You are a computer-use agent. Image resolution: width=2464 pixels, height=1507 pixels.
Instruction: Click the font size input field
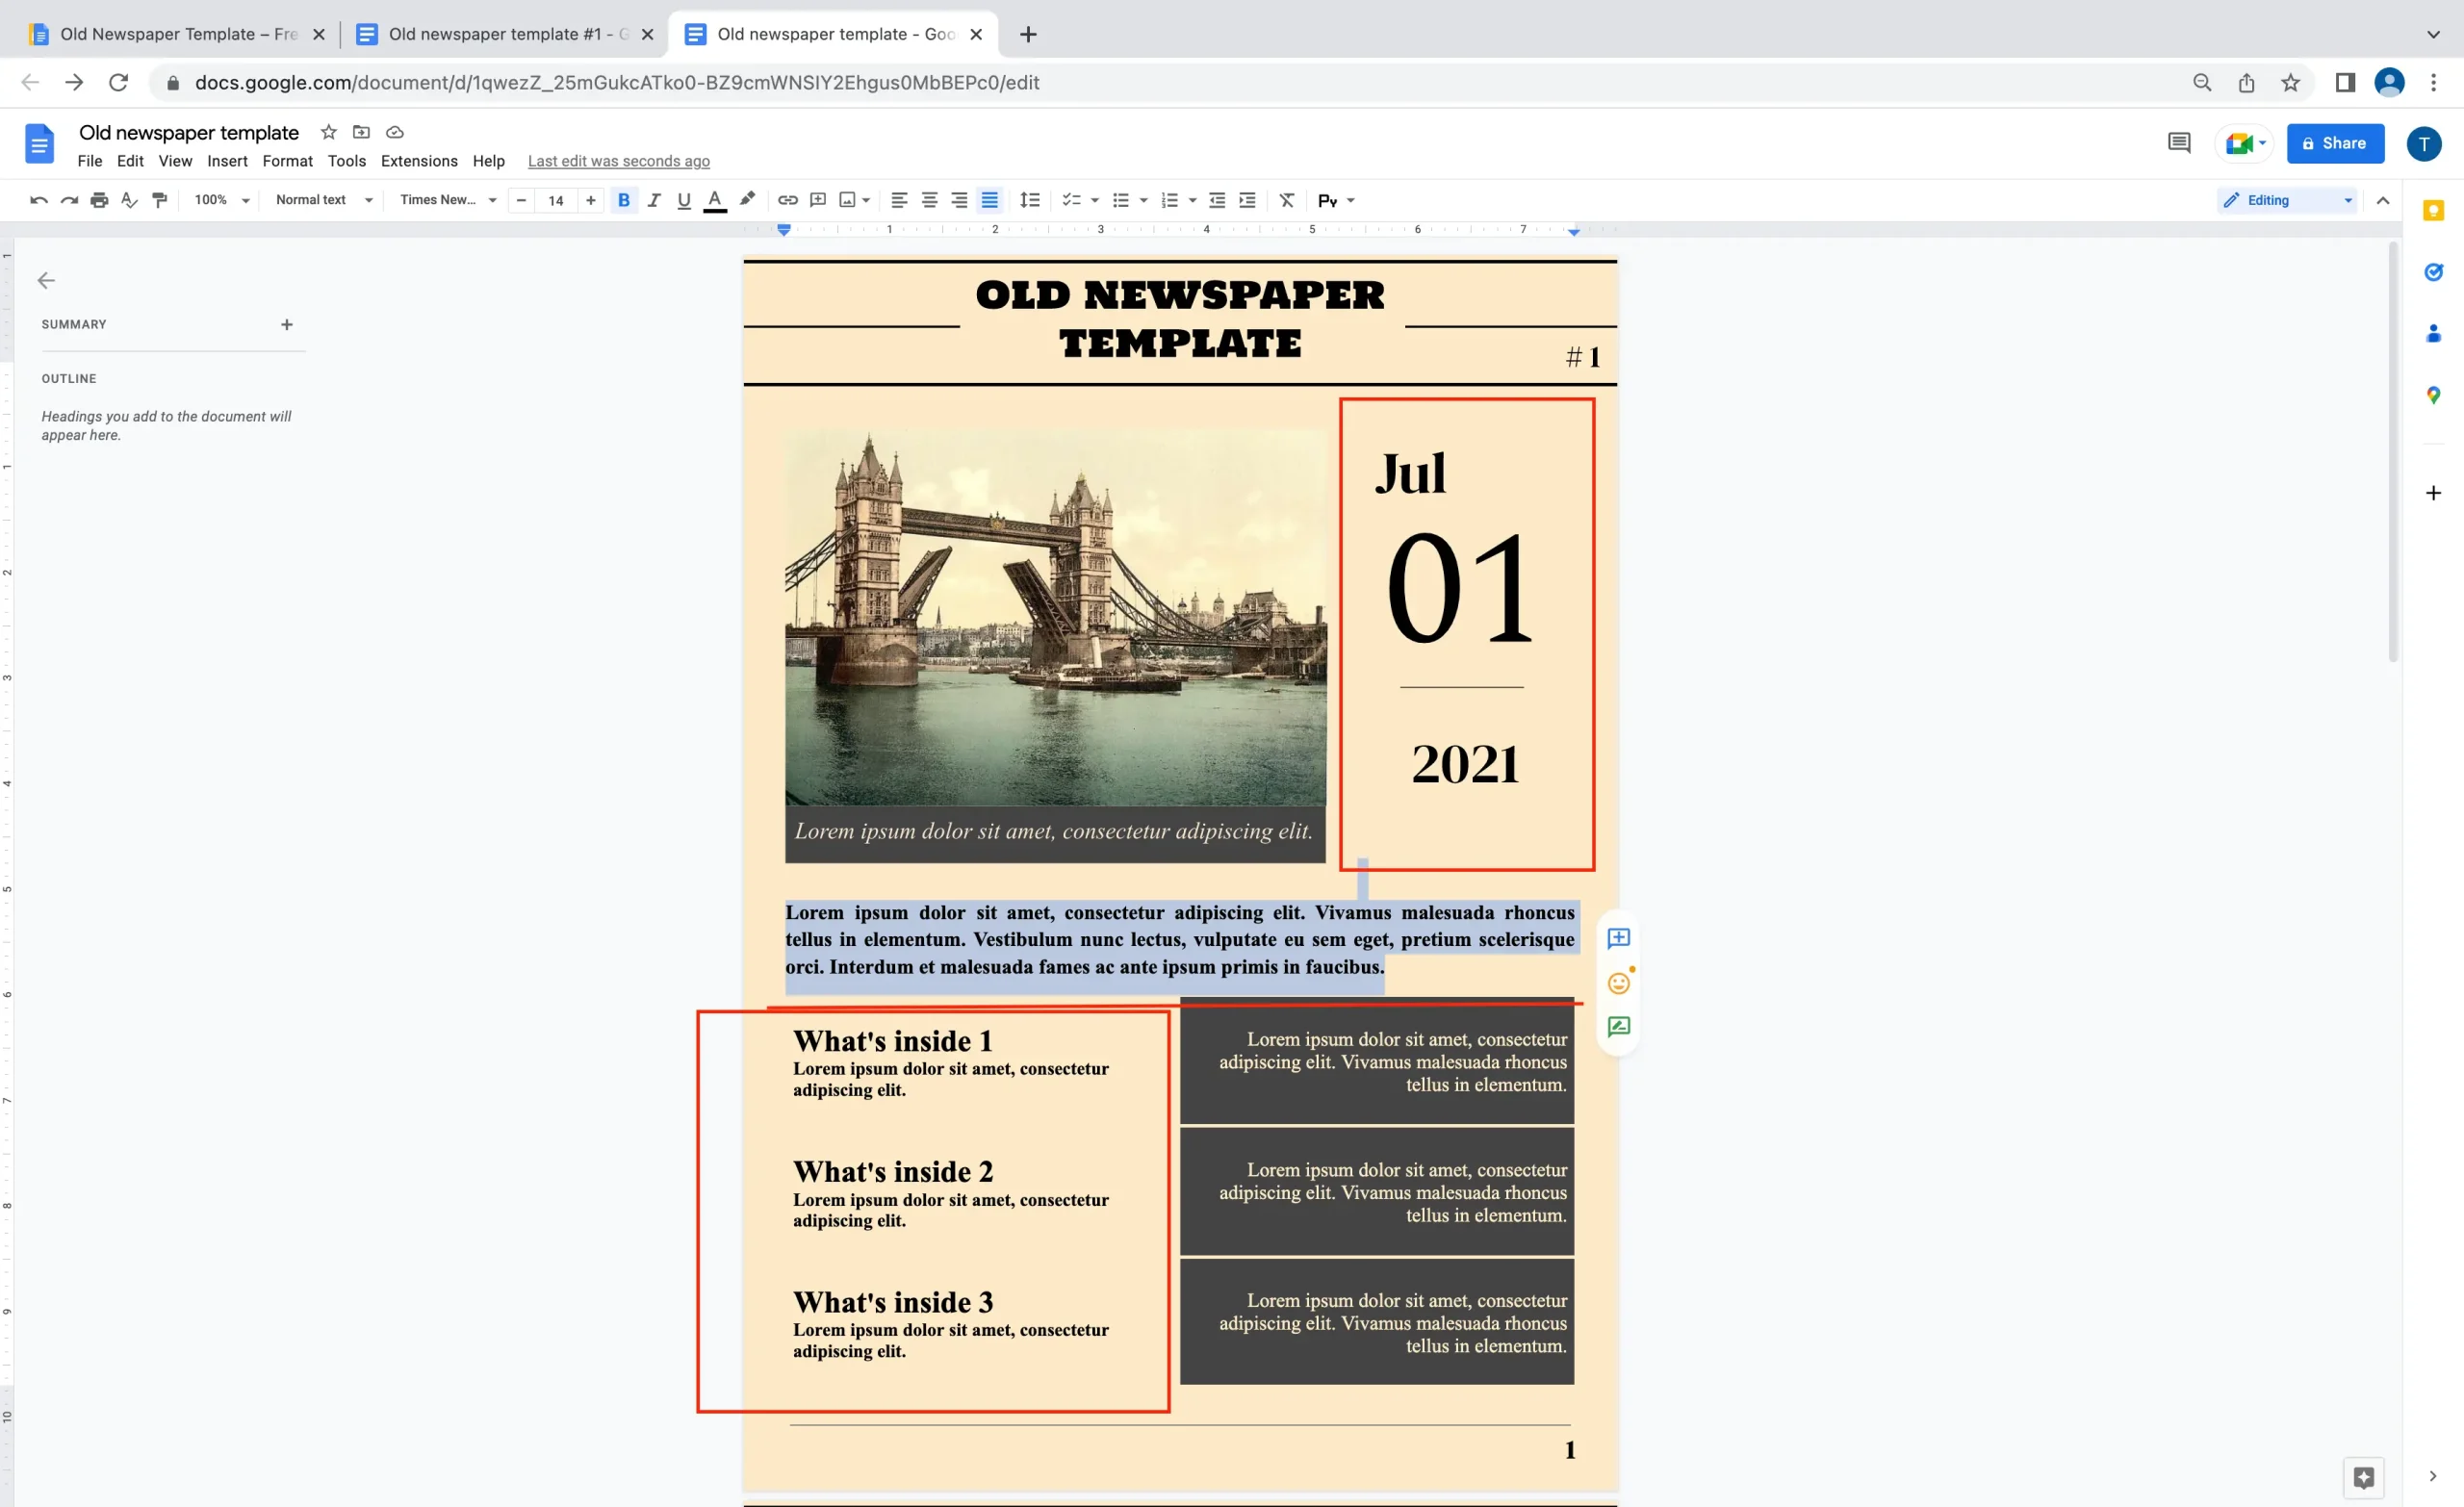[556, 200]
